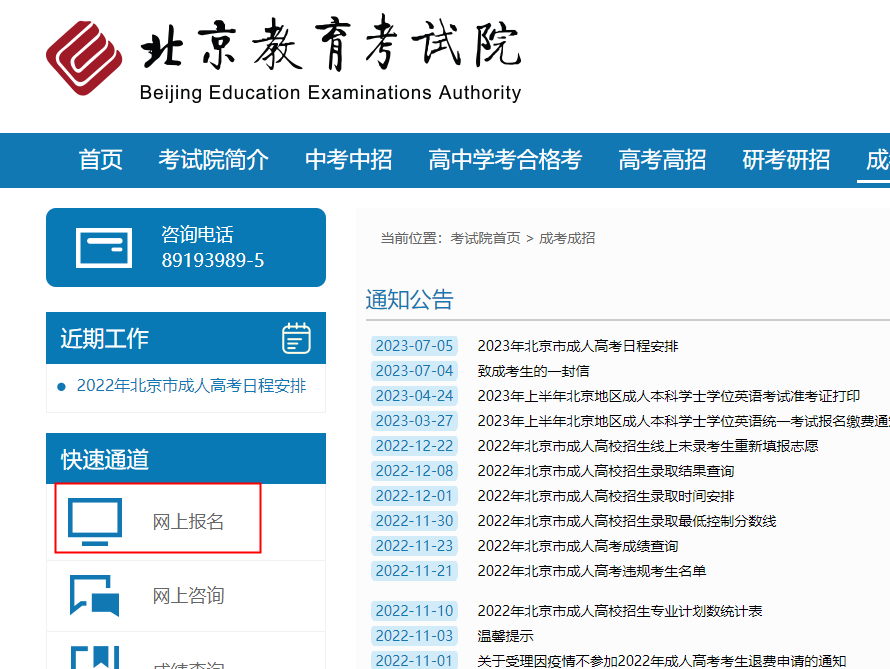
Task: Open the 2022年北京市成人高考日程安排 sidebar link
Action: pos(191,386)
